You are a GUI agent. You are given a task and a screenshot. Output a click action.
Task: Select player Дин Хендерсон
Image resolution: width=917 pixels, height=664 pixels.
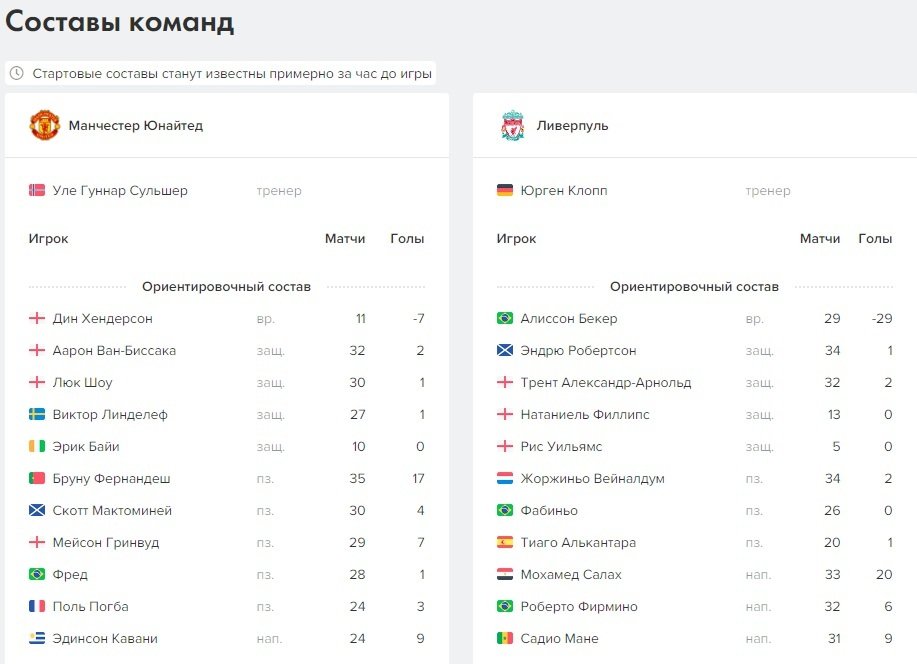coord(102,318)
